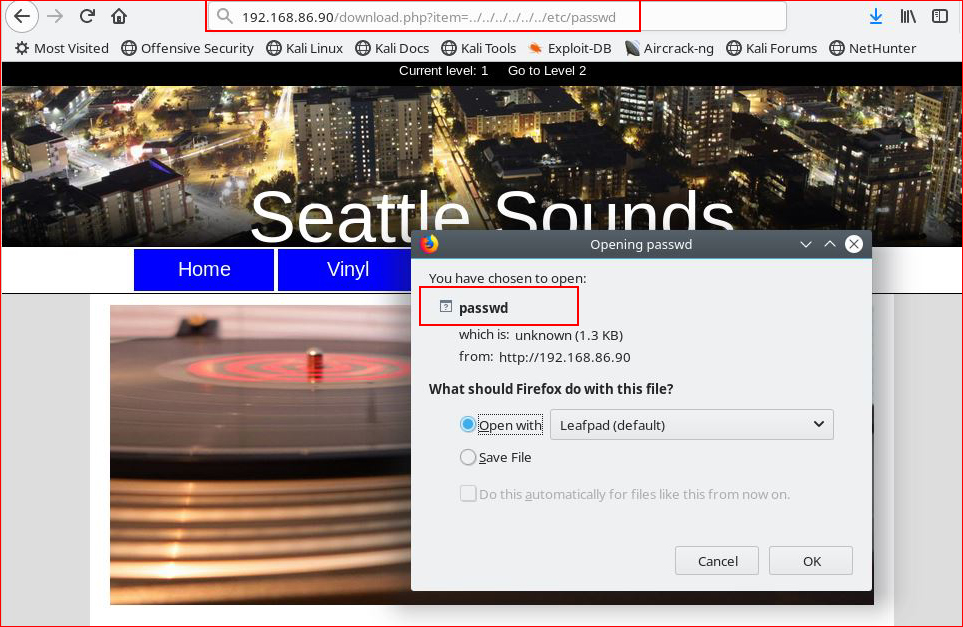
Task: Click the vinyl record image on the page
Action: [260, 454]
